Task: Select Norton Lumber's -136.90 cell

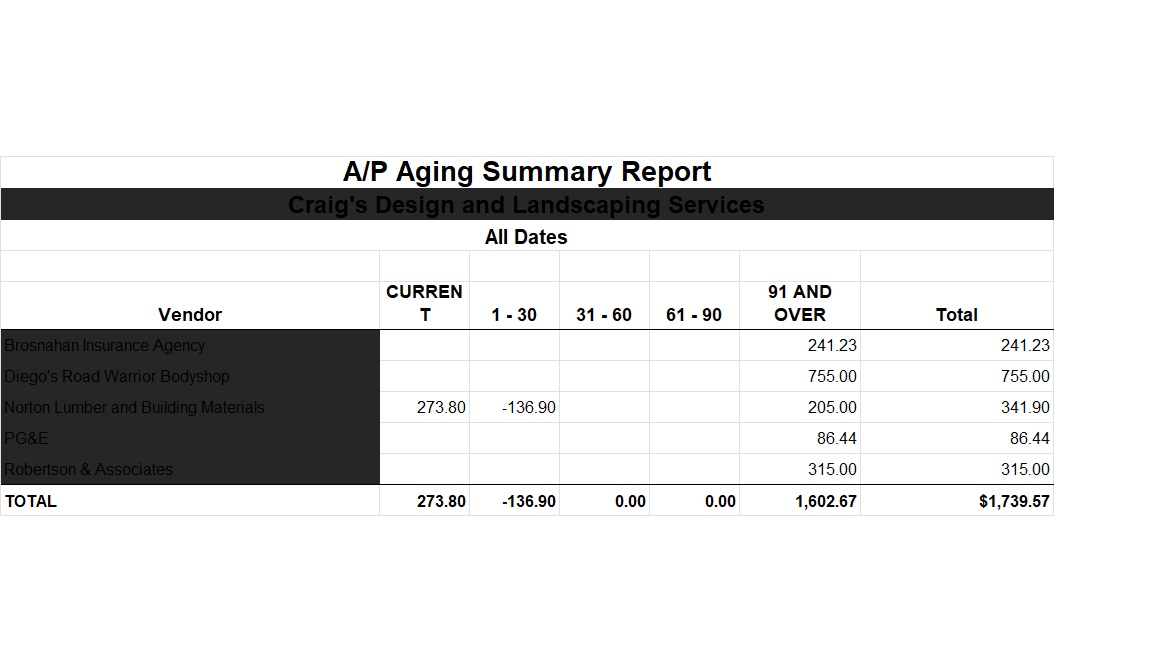Action: click(529, 407)
